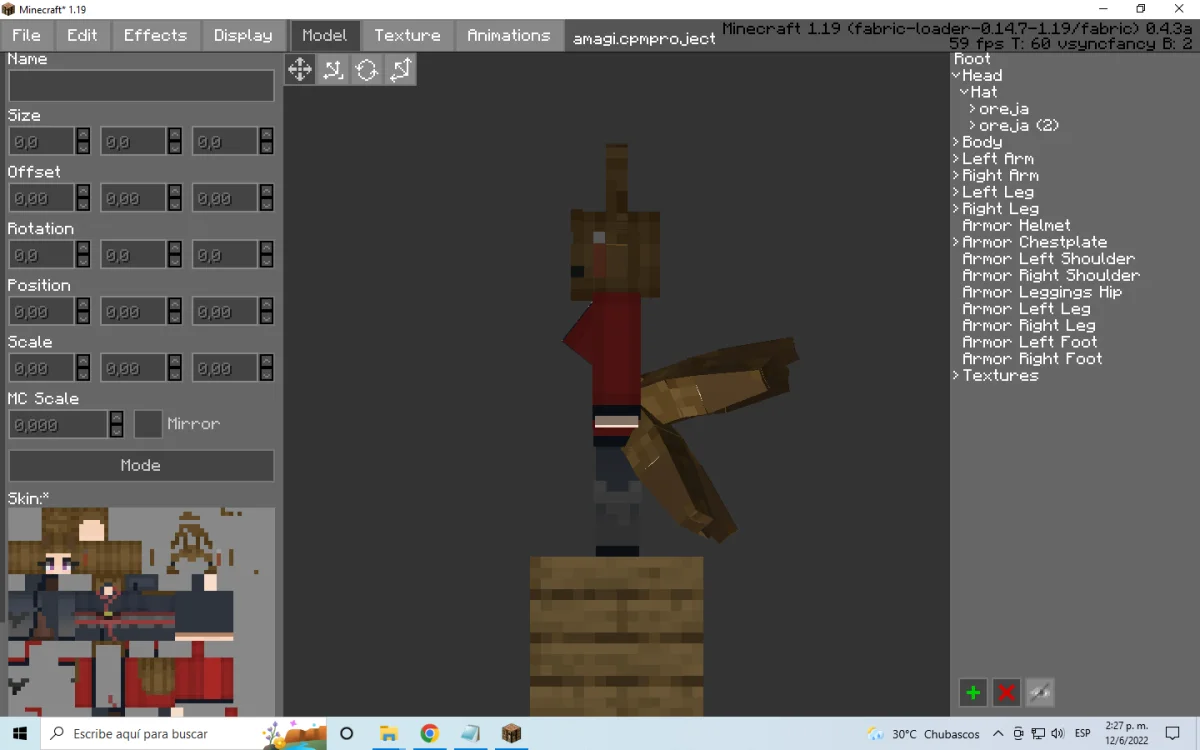Image resolution: width=1200 pixels, height=750 pixels.
Task: Open Google Chrome from the taskbar
Action: coord(429,733)
